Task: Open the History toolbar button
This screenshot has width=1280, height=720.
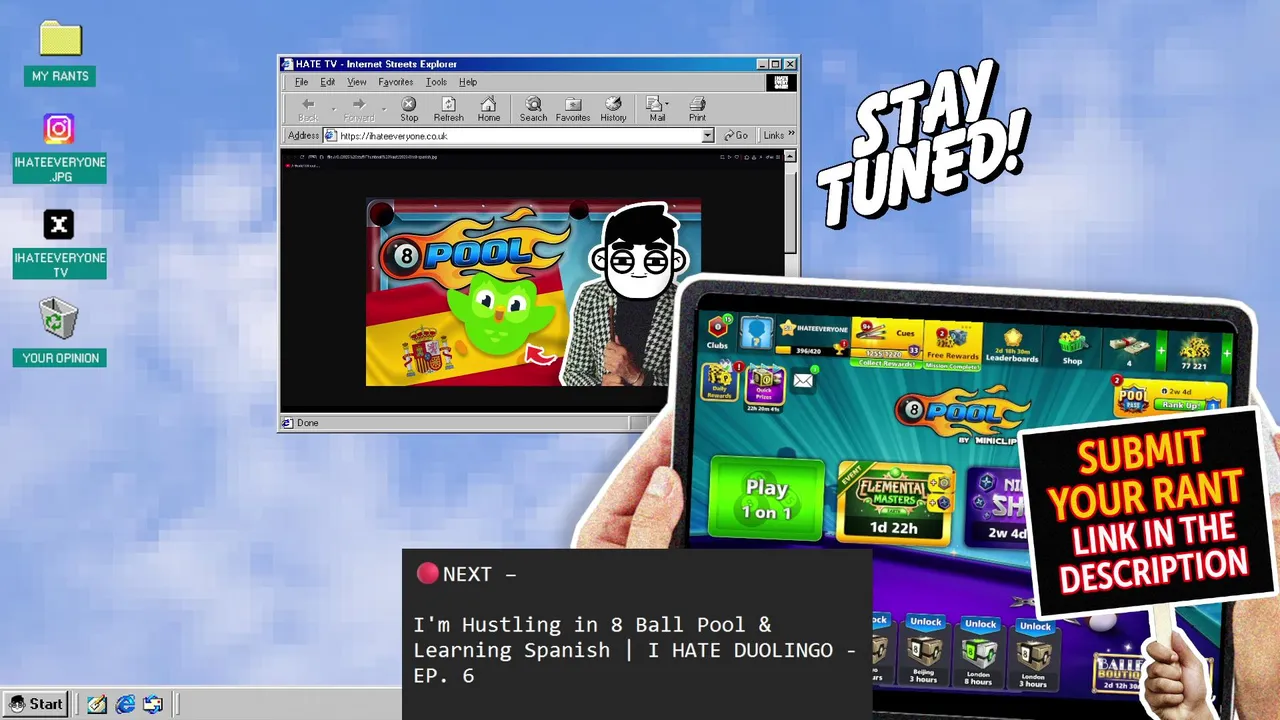Action: pos(613,109)
